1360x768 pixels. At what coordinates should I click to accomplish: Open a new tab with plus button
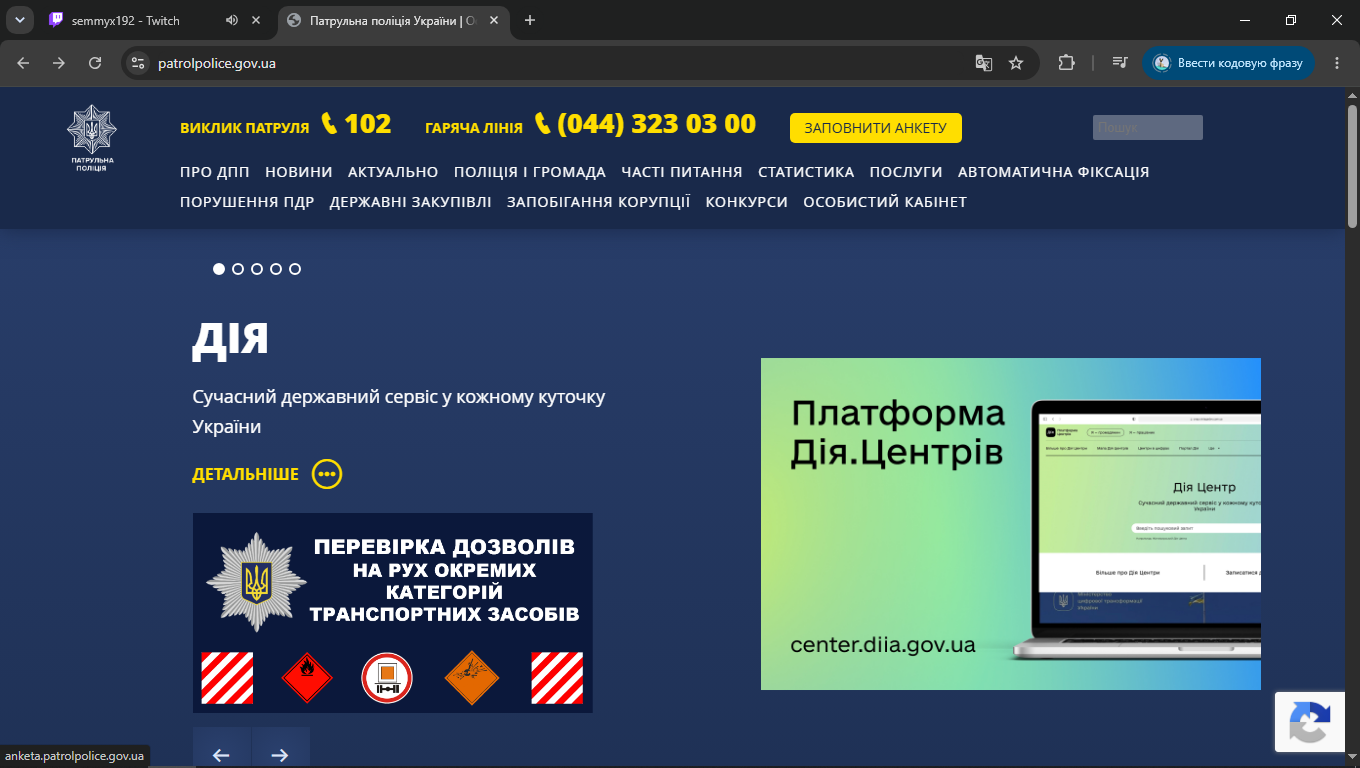[530, 20]
